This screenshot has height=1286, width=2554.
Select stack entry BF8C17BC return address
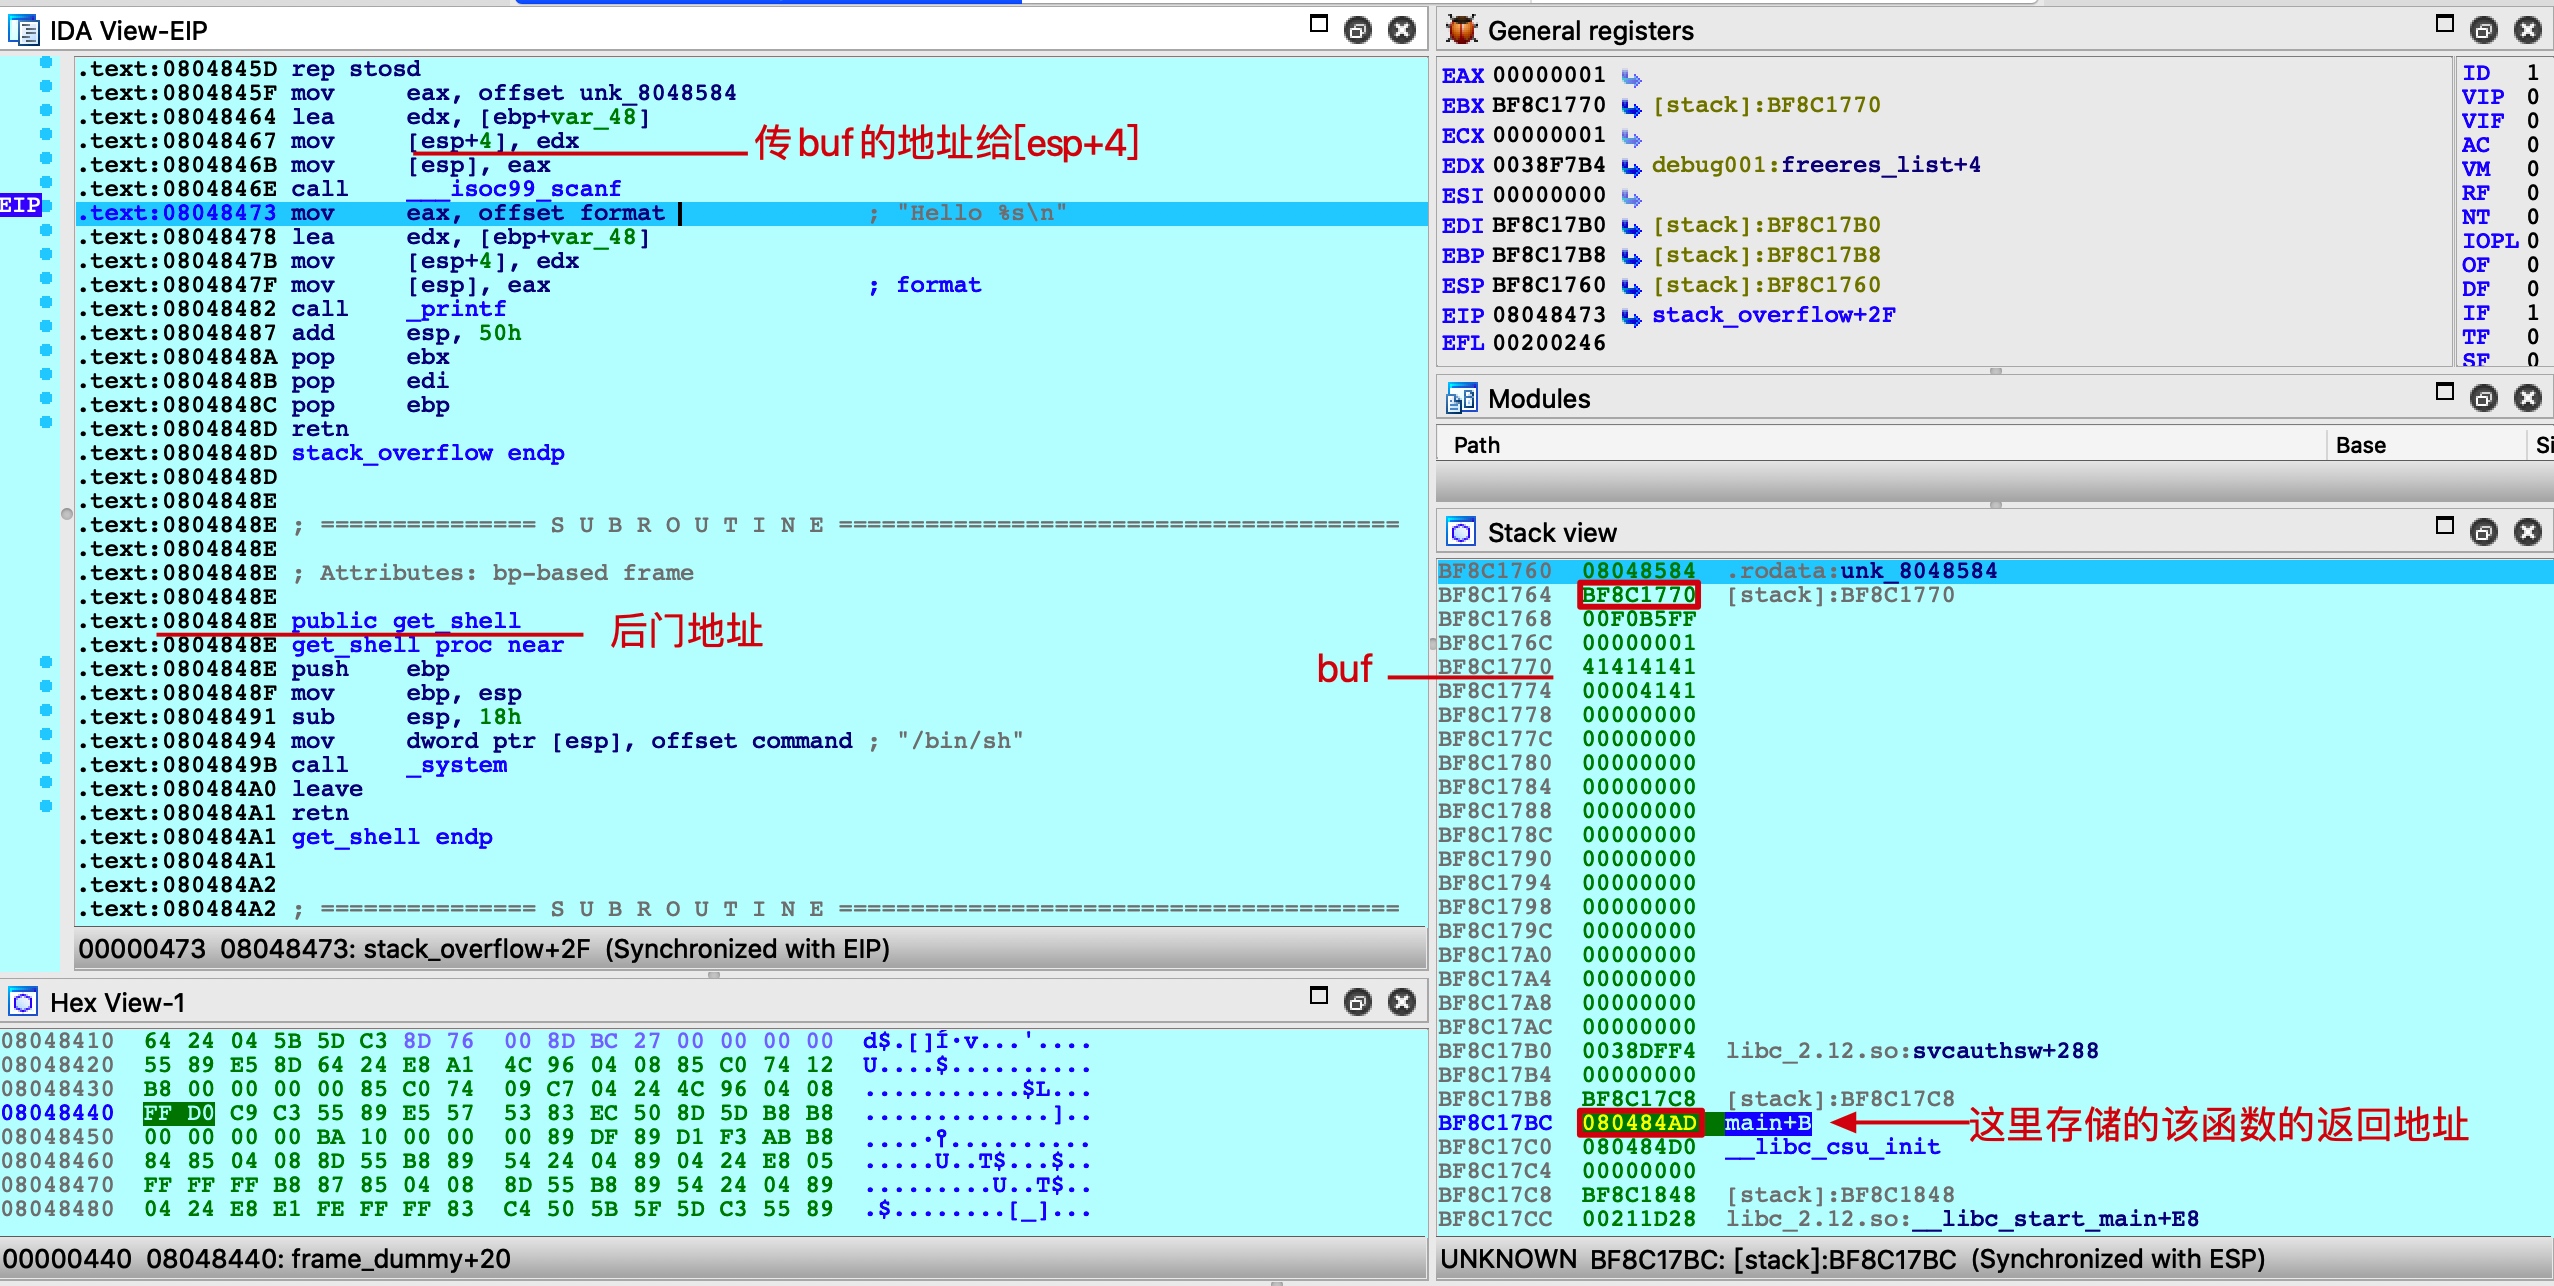tap(1639, 1123)
